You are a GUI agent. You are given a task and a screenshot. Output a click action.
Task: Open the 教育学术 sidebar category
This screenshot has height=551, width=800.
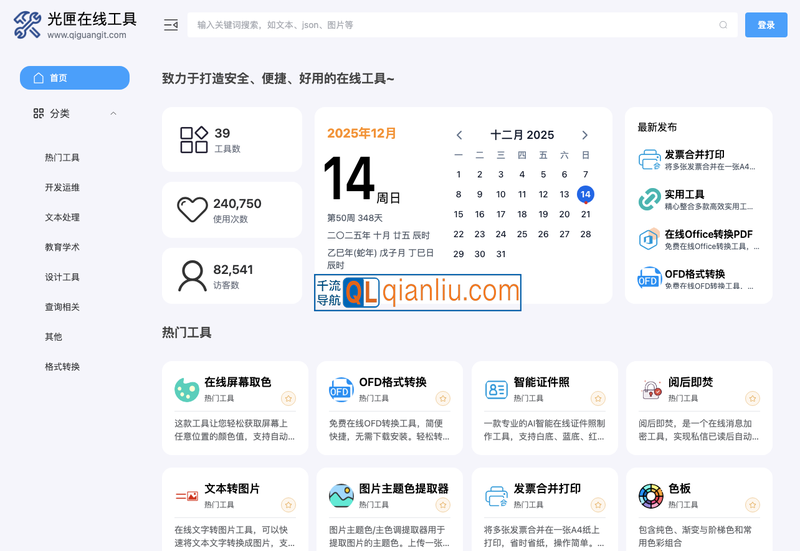(62, 247)
